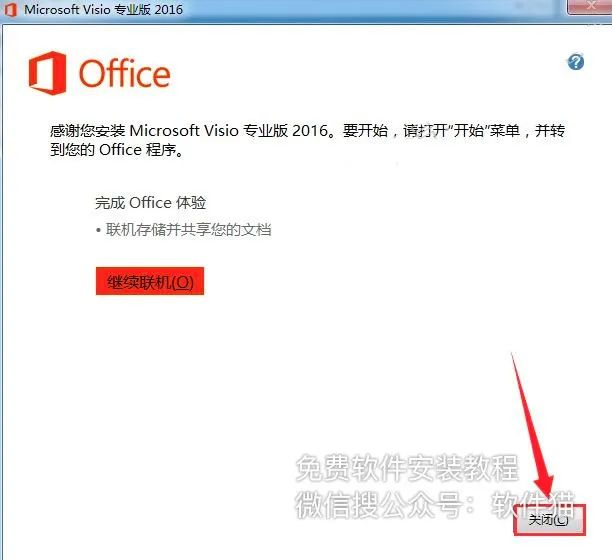The width and height of the screenshot is (612, 560).
Task: Click the 软件猫 watermark near the close button
Action: [x=533, y=504]
